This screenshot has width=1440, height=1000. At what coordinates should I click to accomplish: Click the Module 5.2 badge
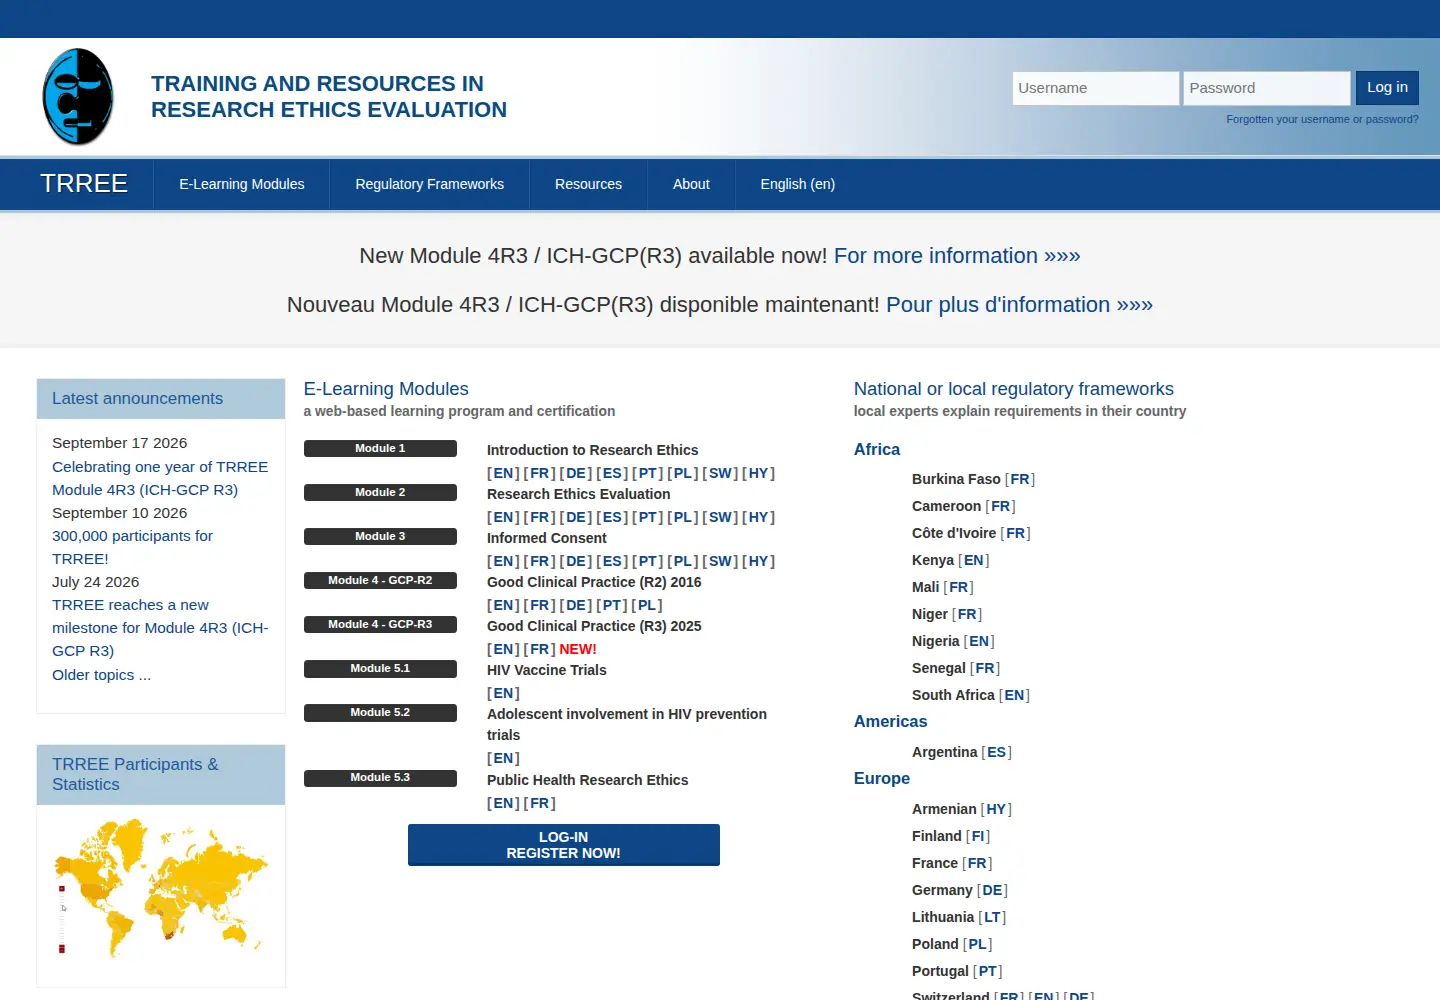pyautogui.click(x=380, y=713)
